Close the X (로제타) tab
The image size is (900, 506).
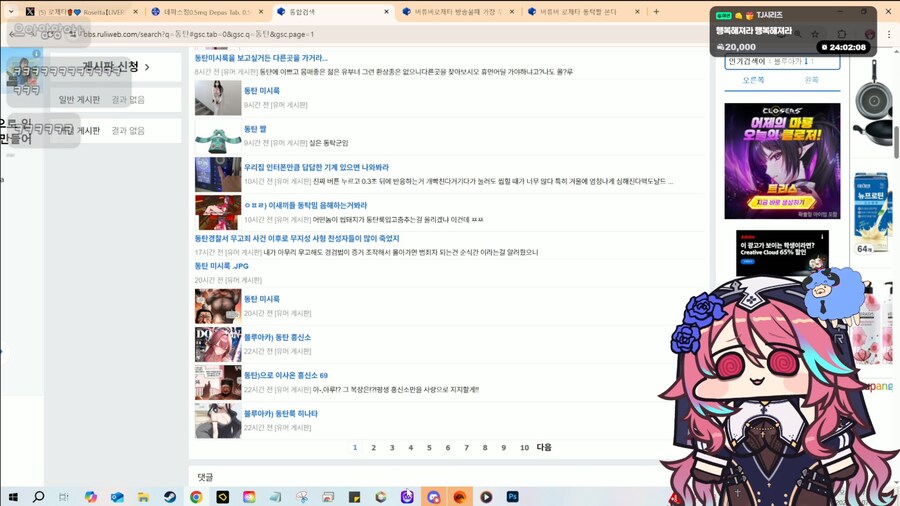tap(135, 11)
